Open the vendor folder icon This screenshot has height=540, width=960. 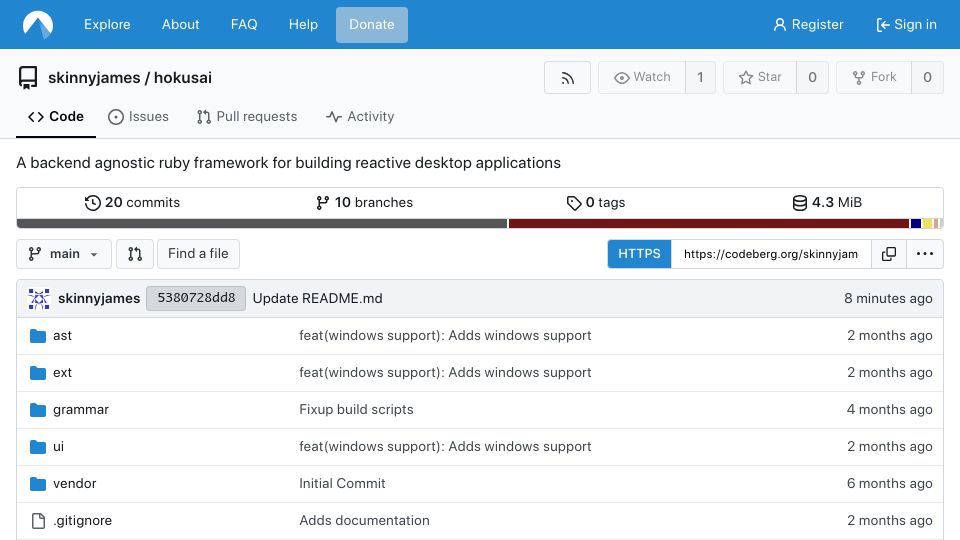click(x=38, y=484)
